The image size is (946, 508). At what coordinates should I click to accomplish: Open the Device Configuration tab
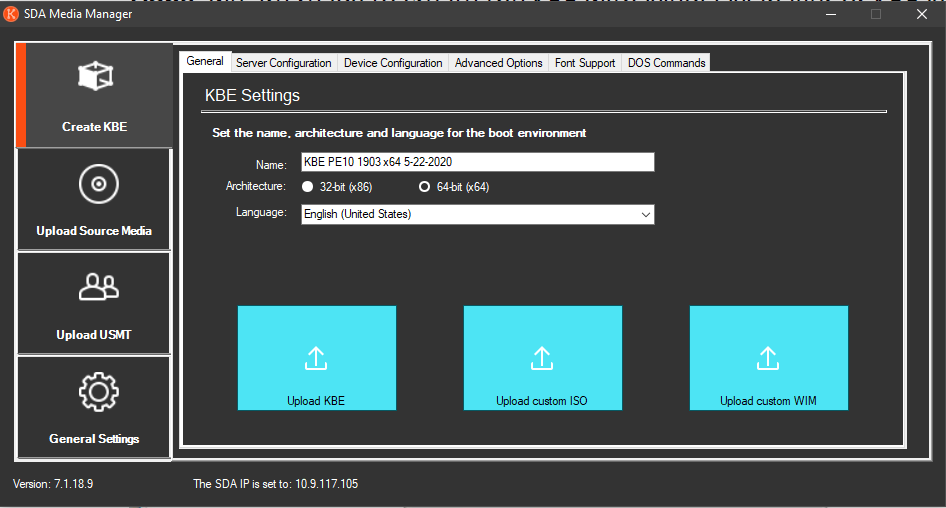coord(393,63)
